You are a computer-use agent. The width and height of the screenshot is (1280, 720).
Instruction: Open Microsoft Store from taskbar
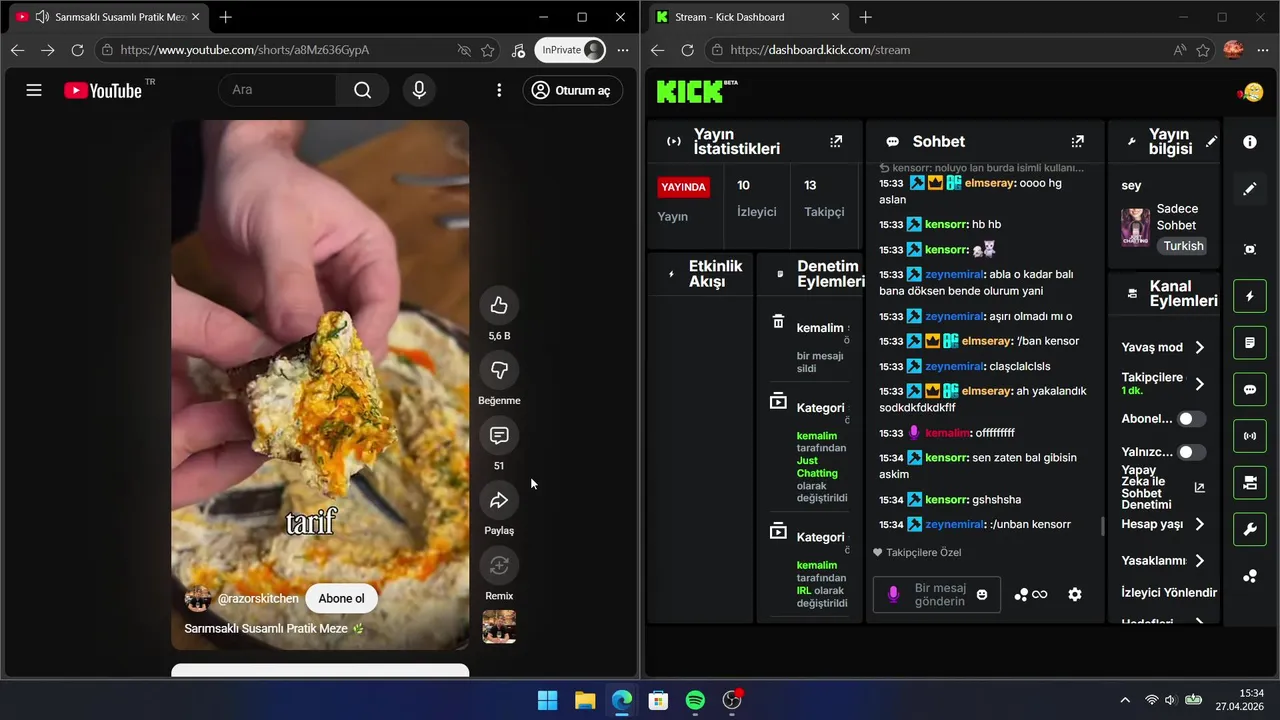[x=658, y=700]
